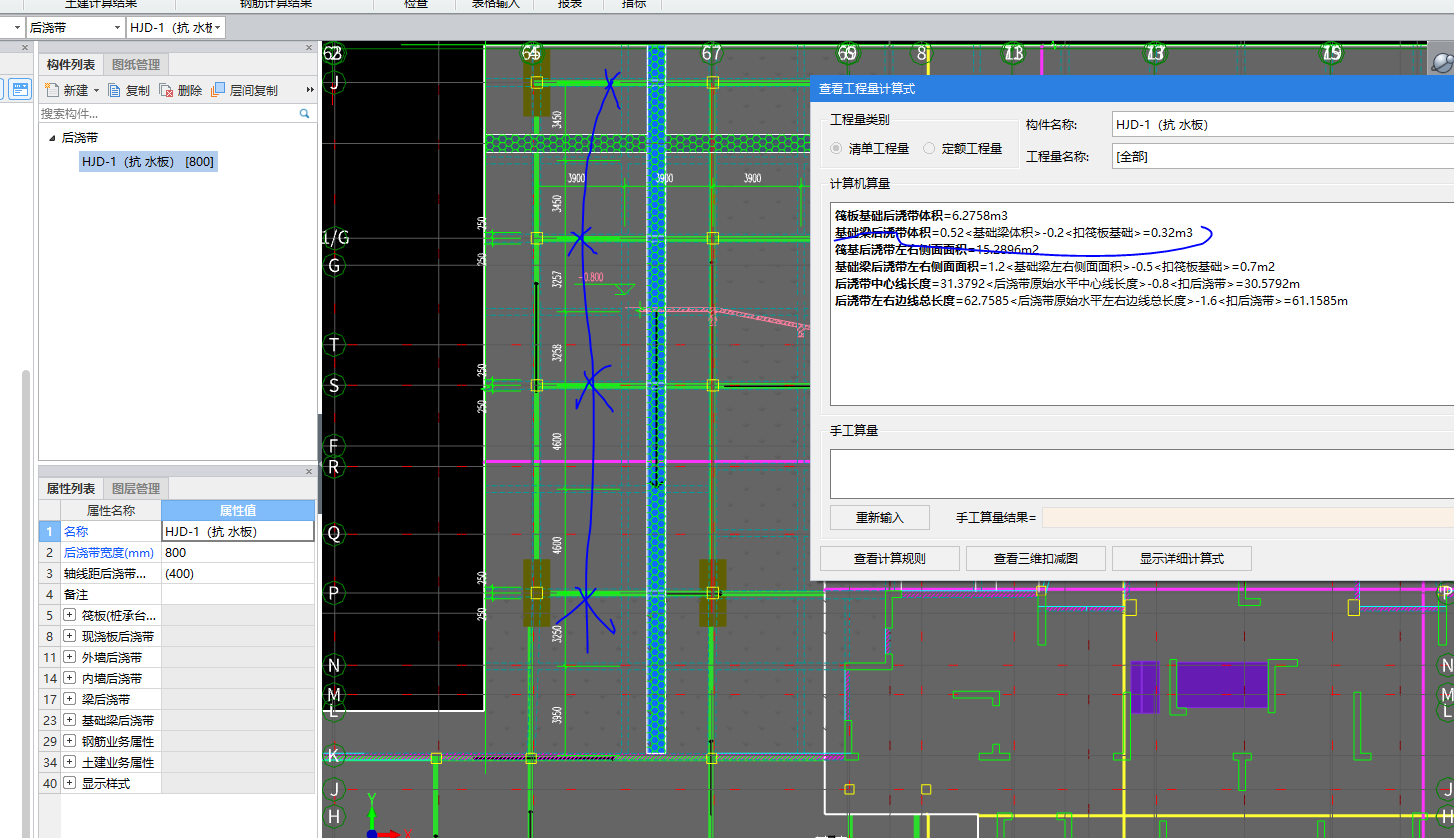Viewport: 1454px width, 838px height.
Task: Open the 新建 dropdown arrow
Action: 97,91
